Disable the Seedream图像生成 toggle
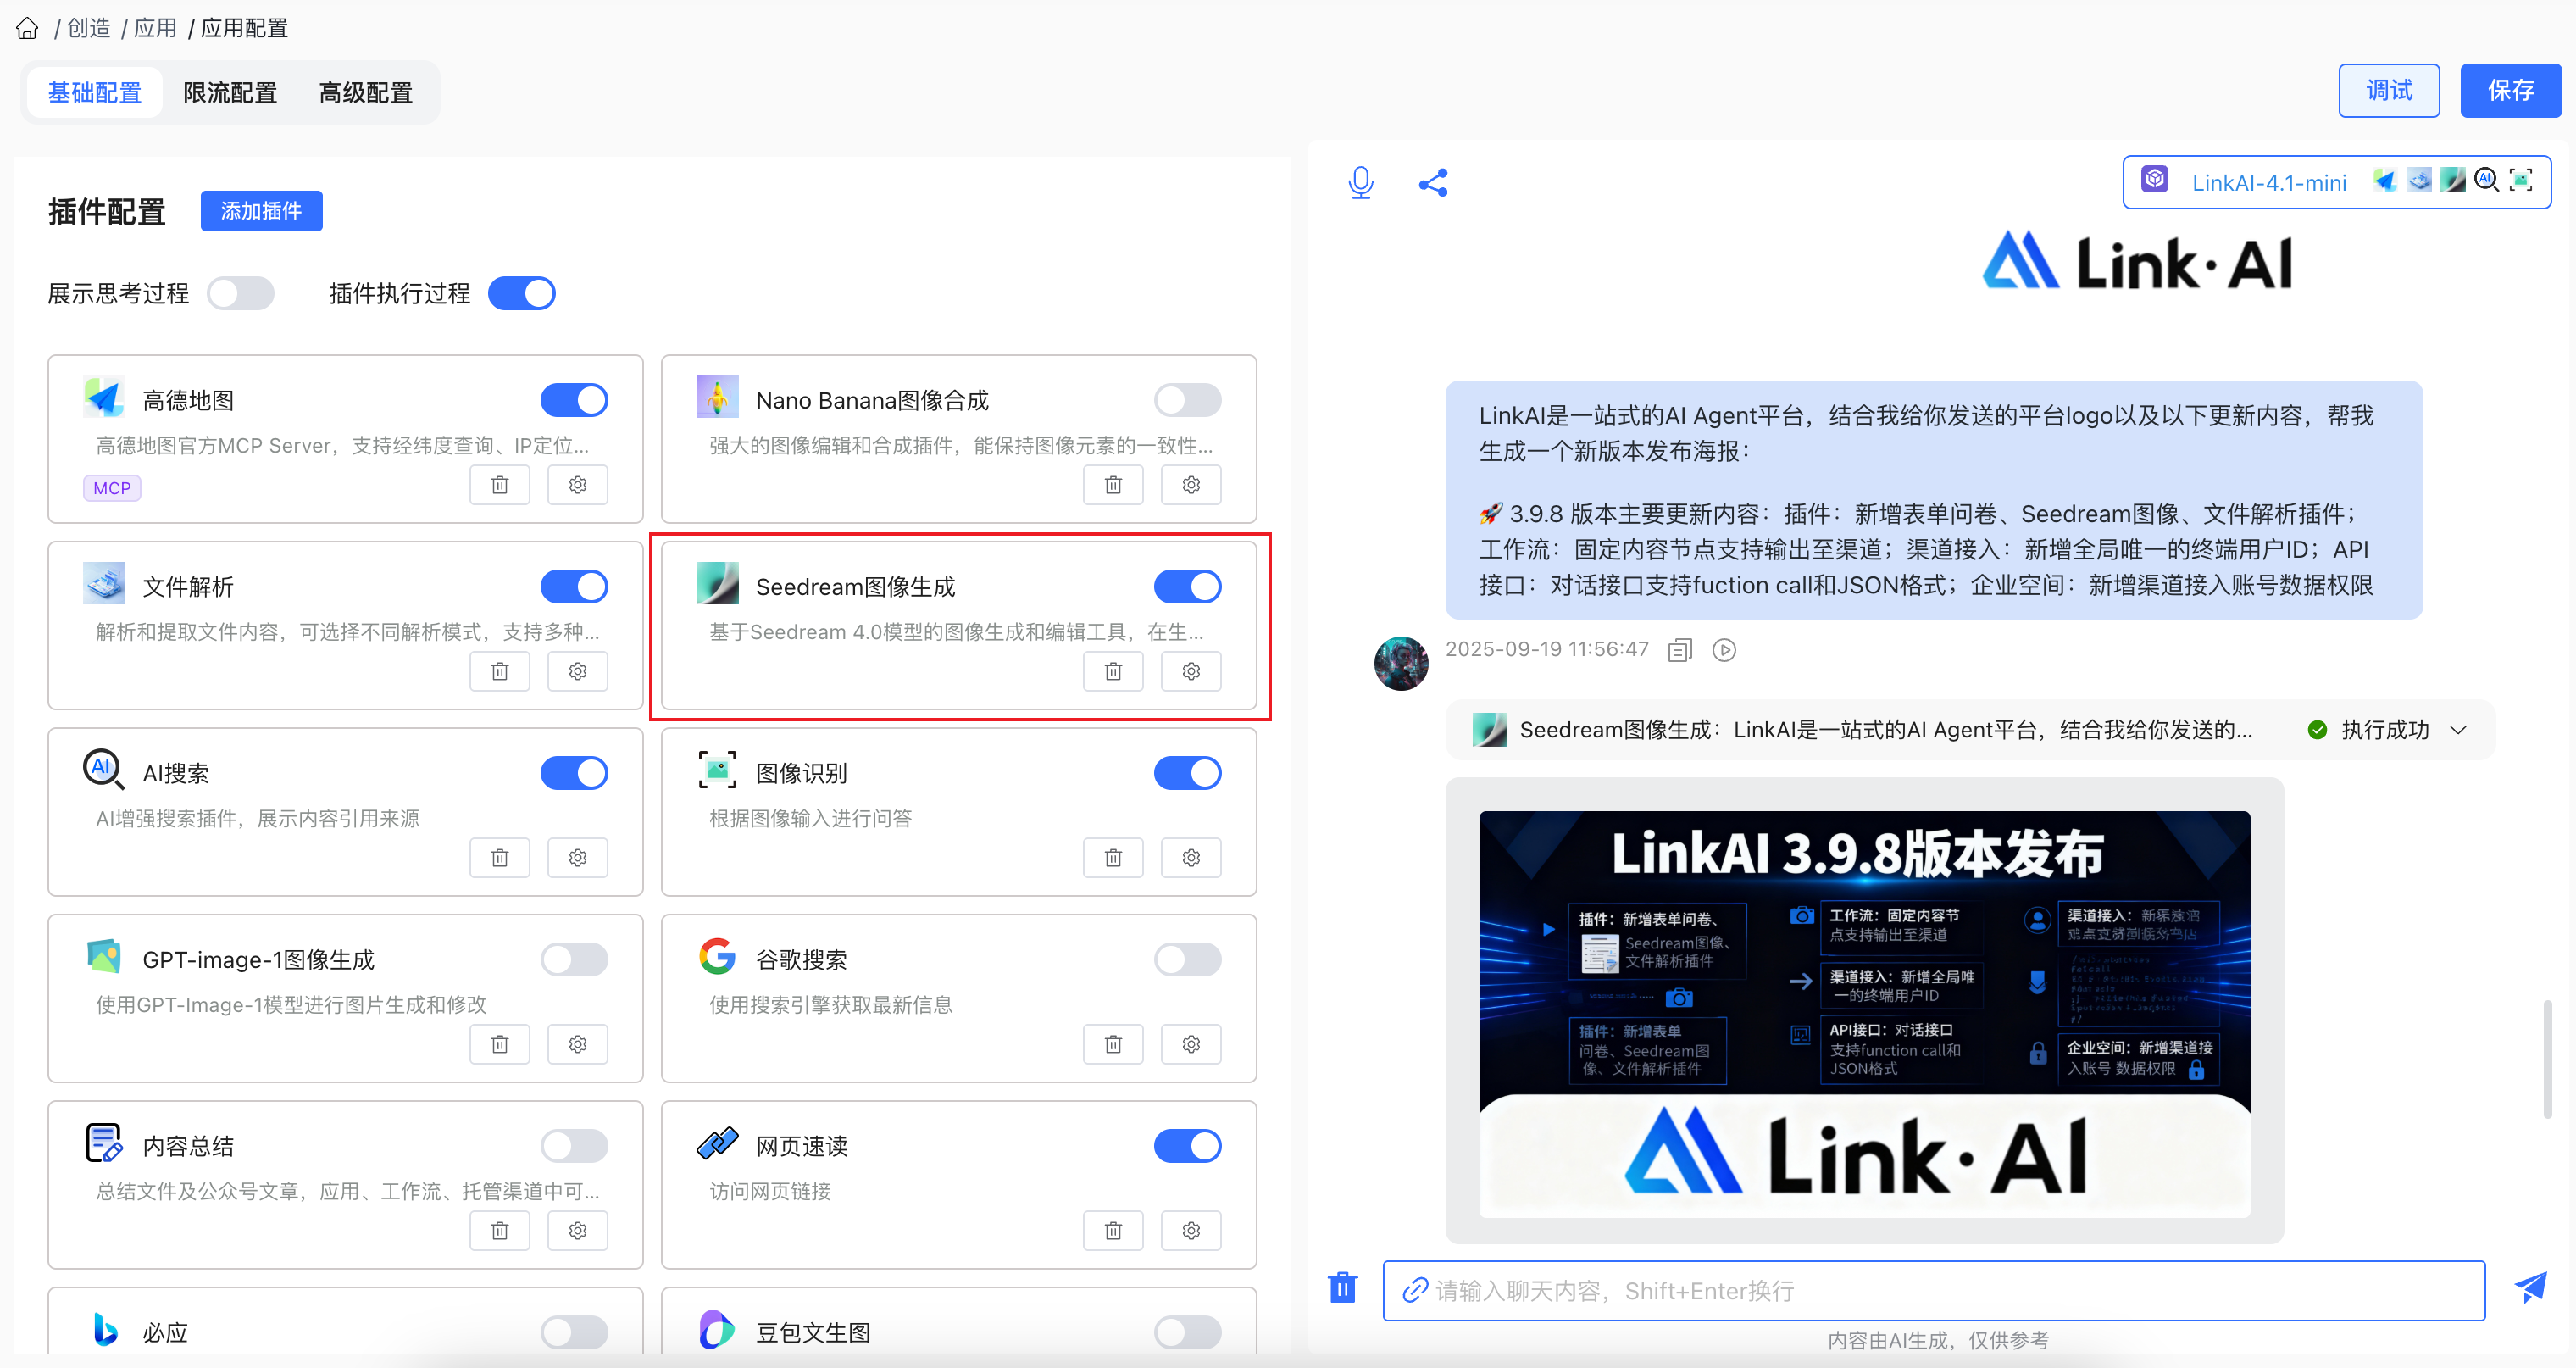The height and width of the screenshot is (1368, 2576). pos(1188,587)
